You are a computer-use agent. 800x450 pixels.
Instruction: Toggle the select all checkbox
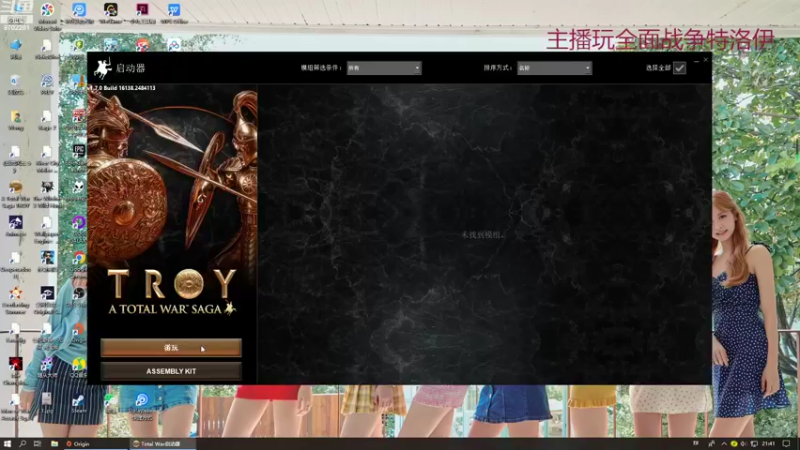679,67
